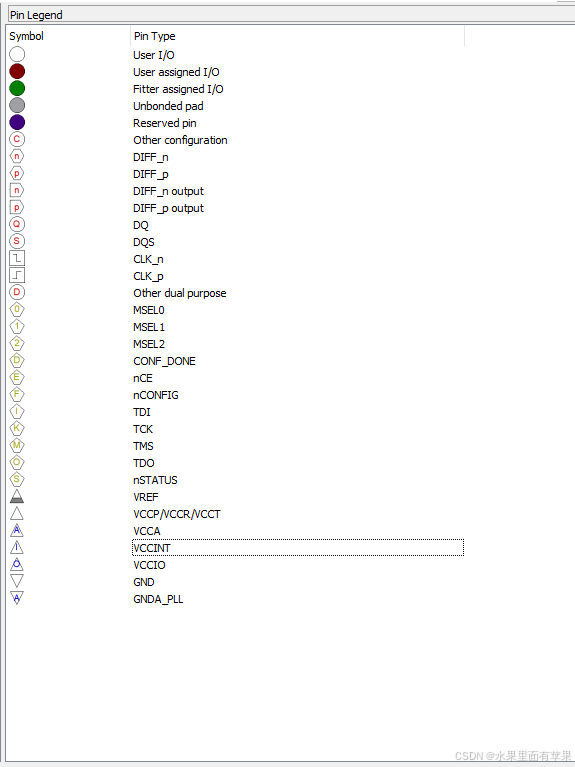This screenshot has height=767, width=575.
Task: Click the 'CLK_p' pin type text
Action: point(148,276)
